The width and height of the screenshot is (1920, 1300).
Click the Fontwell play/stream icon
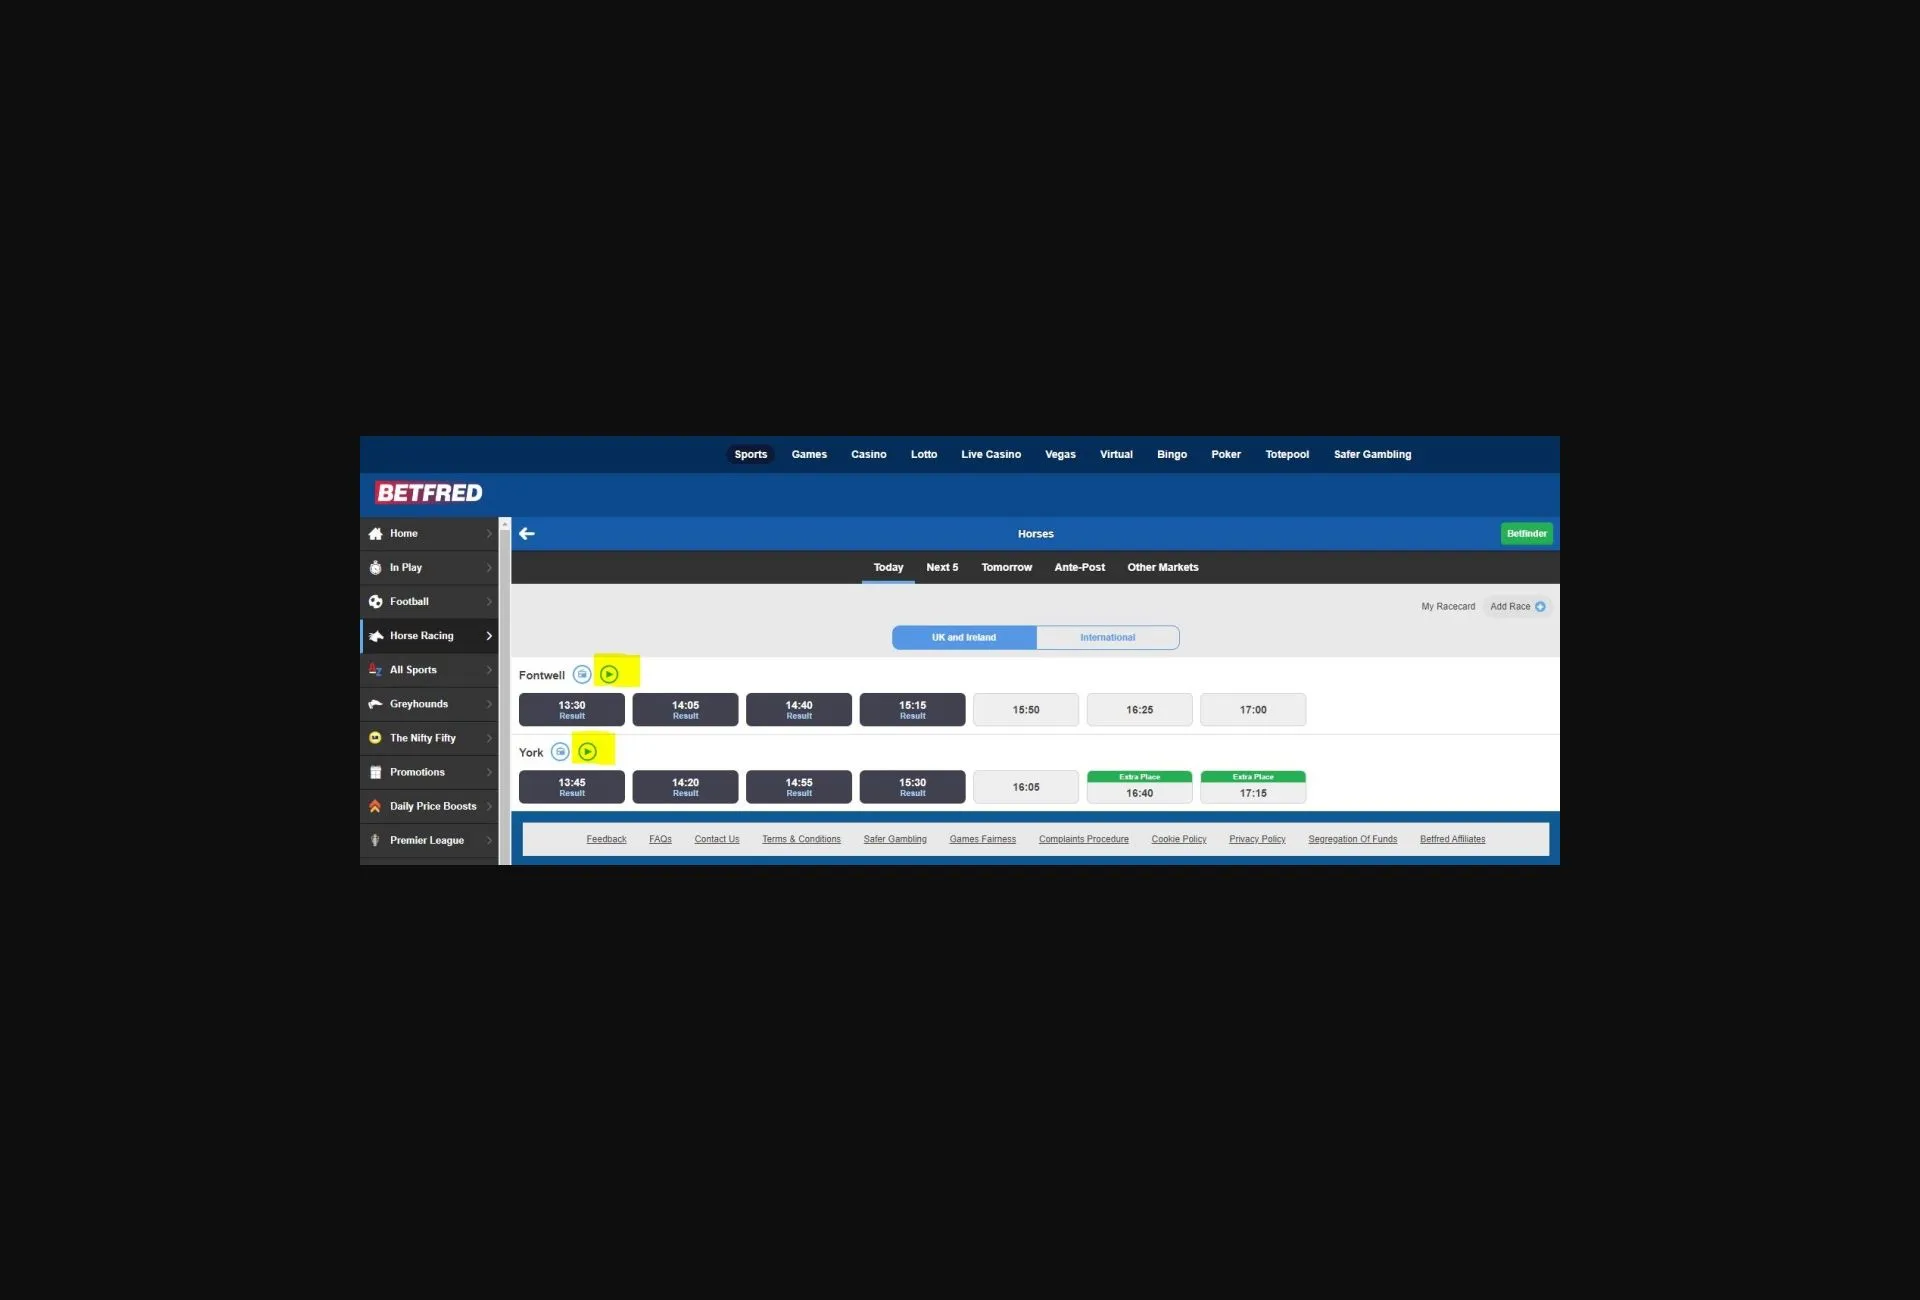coord(609,673)
